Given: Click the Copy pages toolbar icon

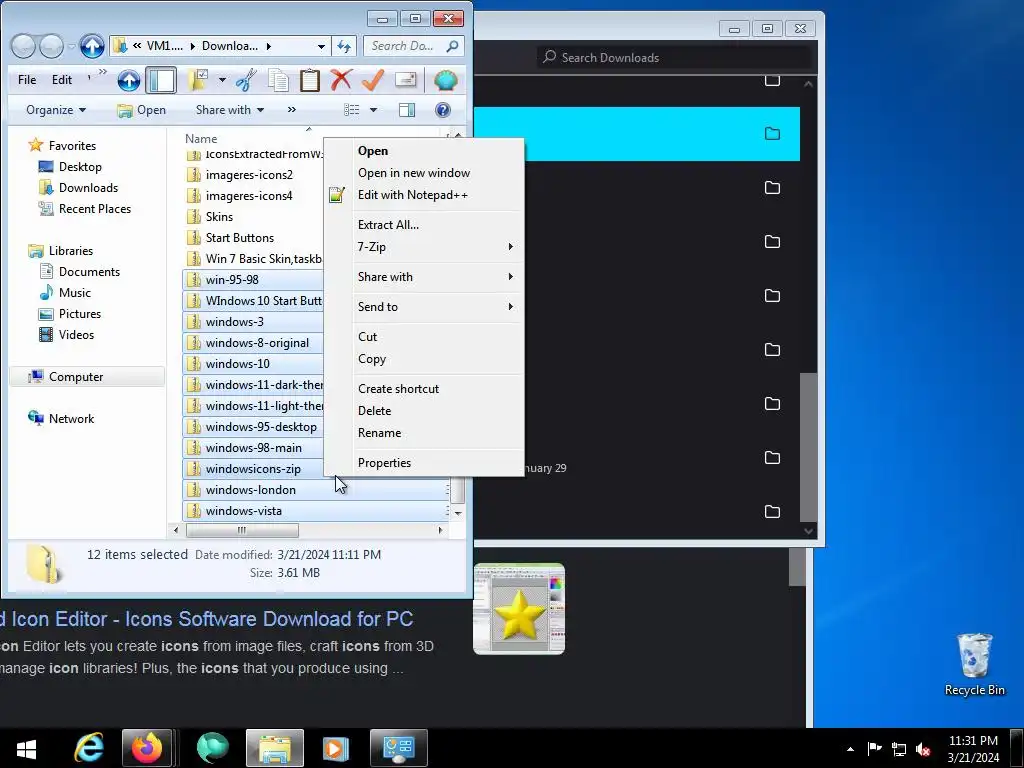Looking at the screenshot, I should point(278,80).
